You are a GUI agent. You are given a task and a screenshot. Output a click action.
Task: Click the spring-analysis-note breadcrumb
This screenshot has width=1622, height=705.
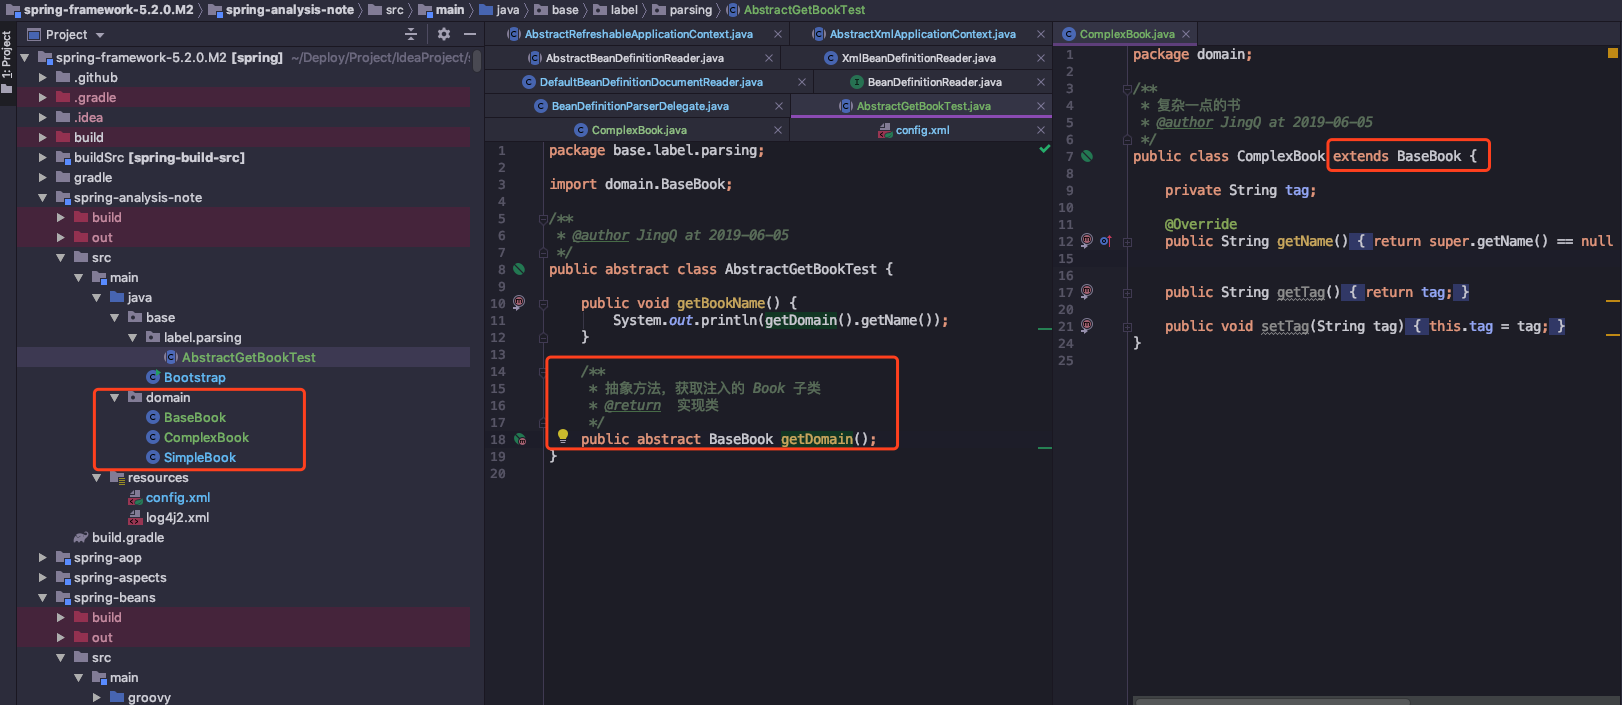281,10
